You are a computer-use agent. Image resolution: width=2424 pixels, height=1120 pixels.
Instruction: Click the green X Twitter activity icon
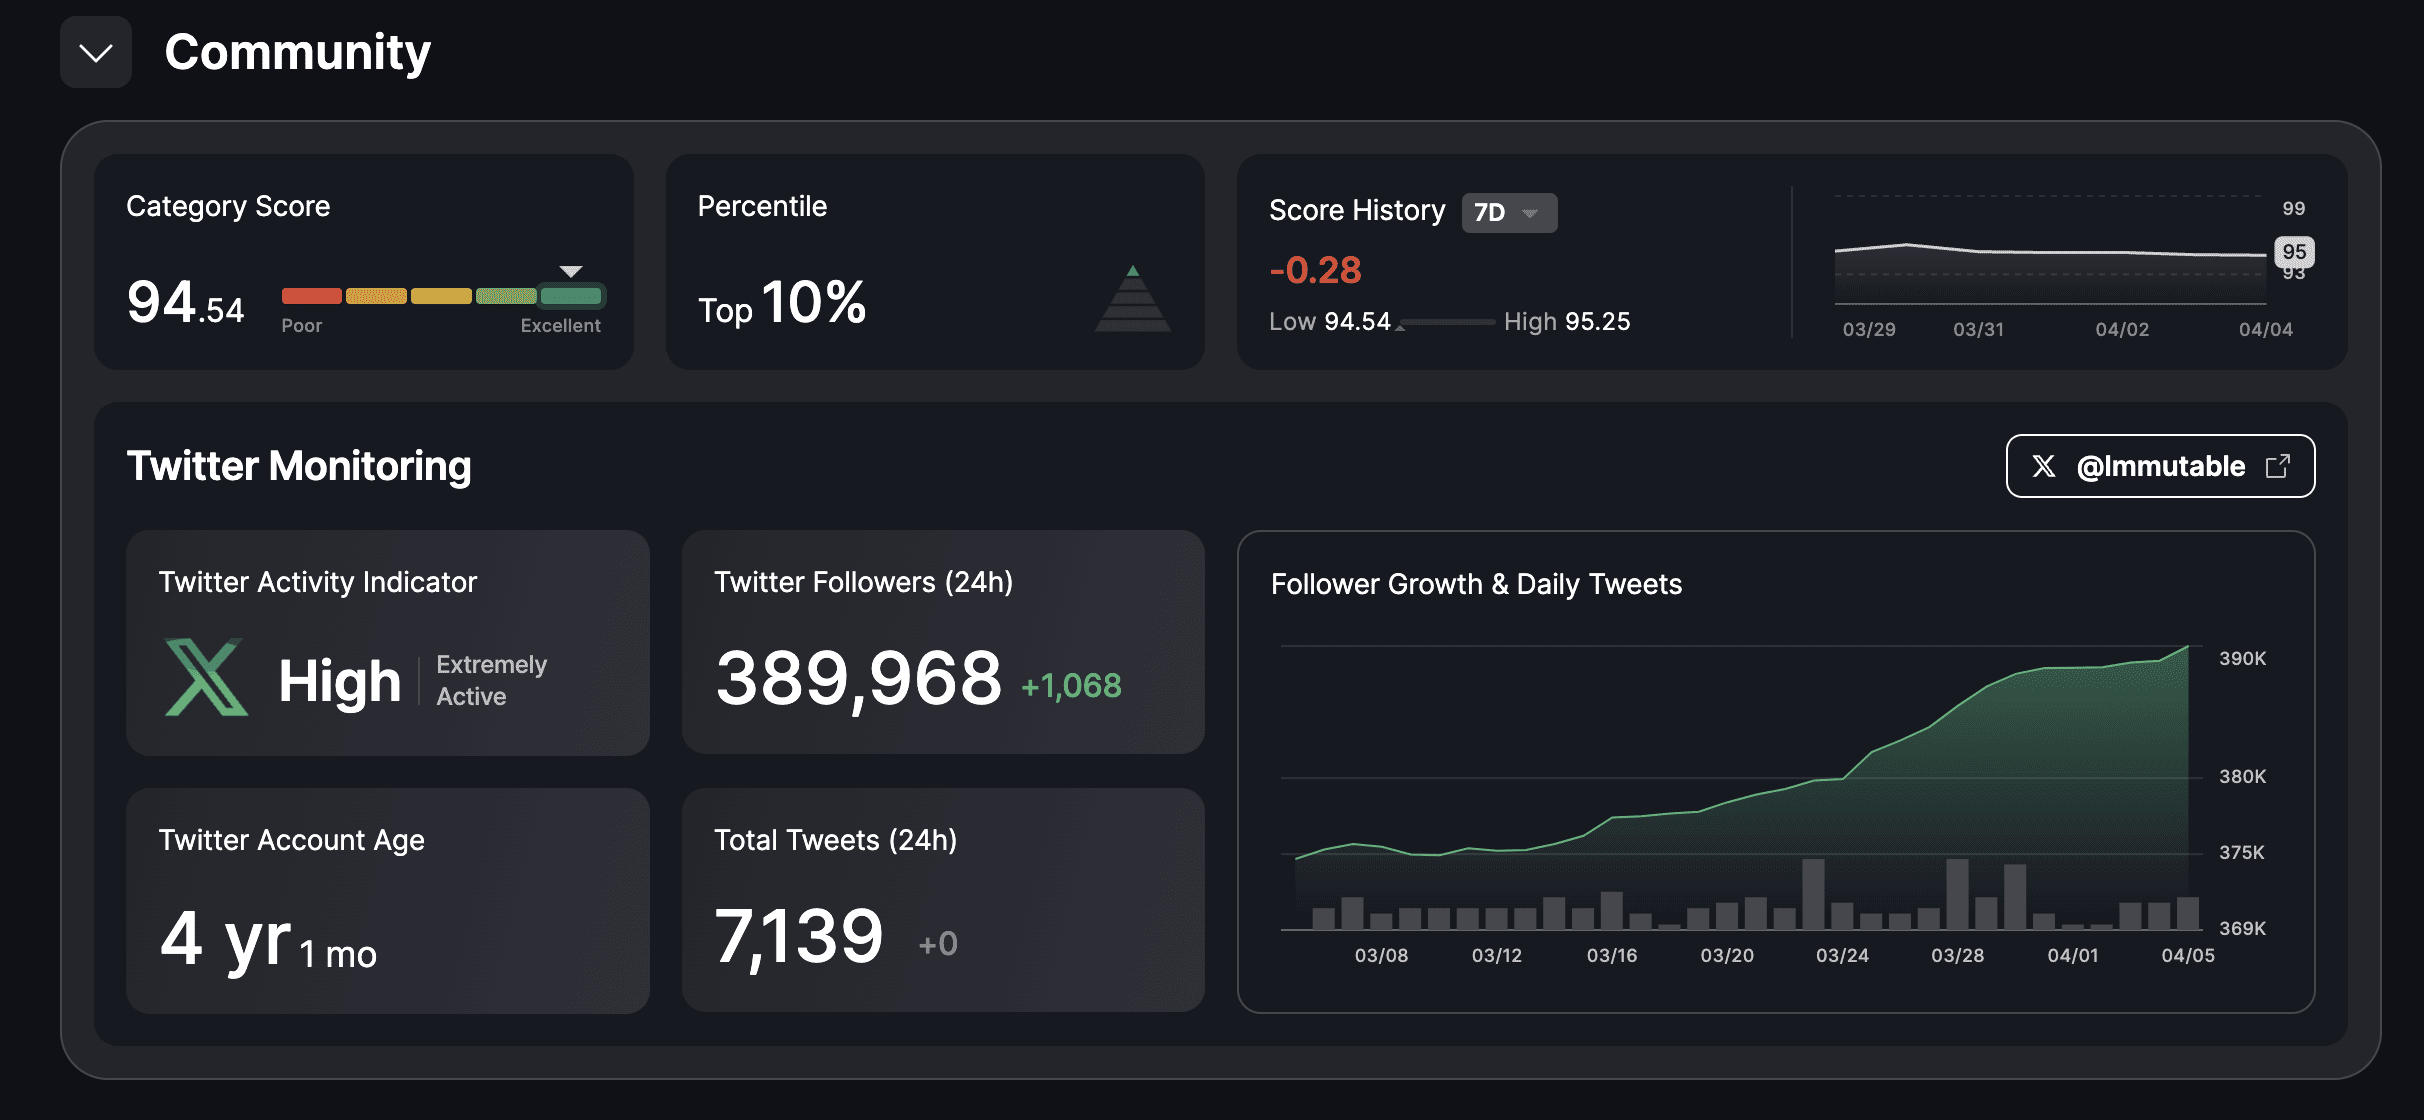pos(206,677)
